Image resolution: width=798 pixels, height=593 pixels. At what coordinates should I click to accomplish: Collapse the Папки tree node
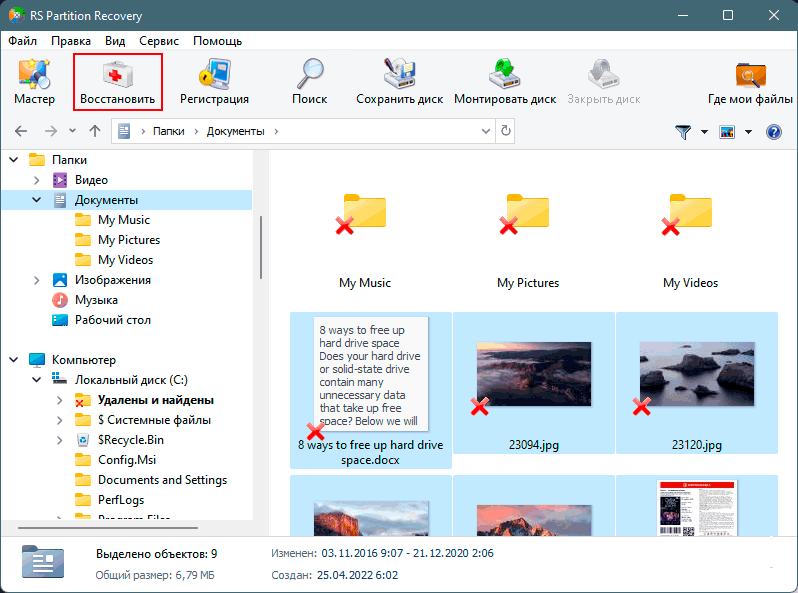pos(14,160)
